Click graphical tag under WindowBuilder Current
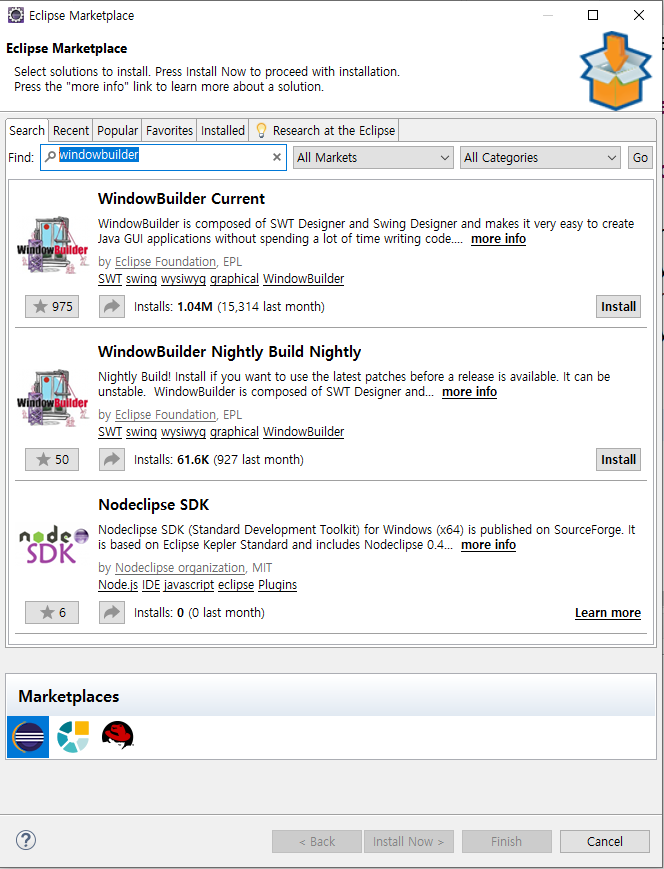The width and height of the screenshot is (664, 869). [x=234, y=279]
